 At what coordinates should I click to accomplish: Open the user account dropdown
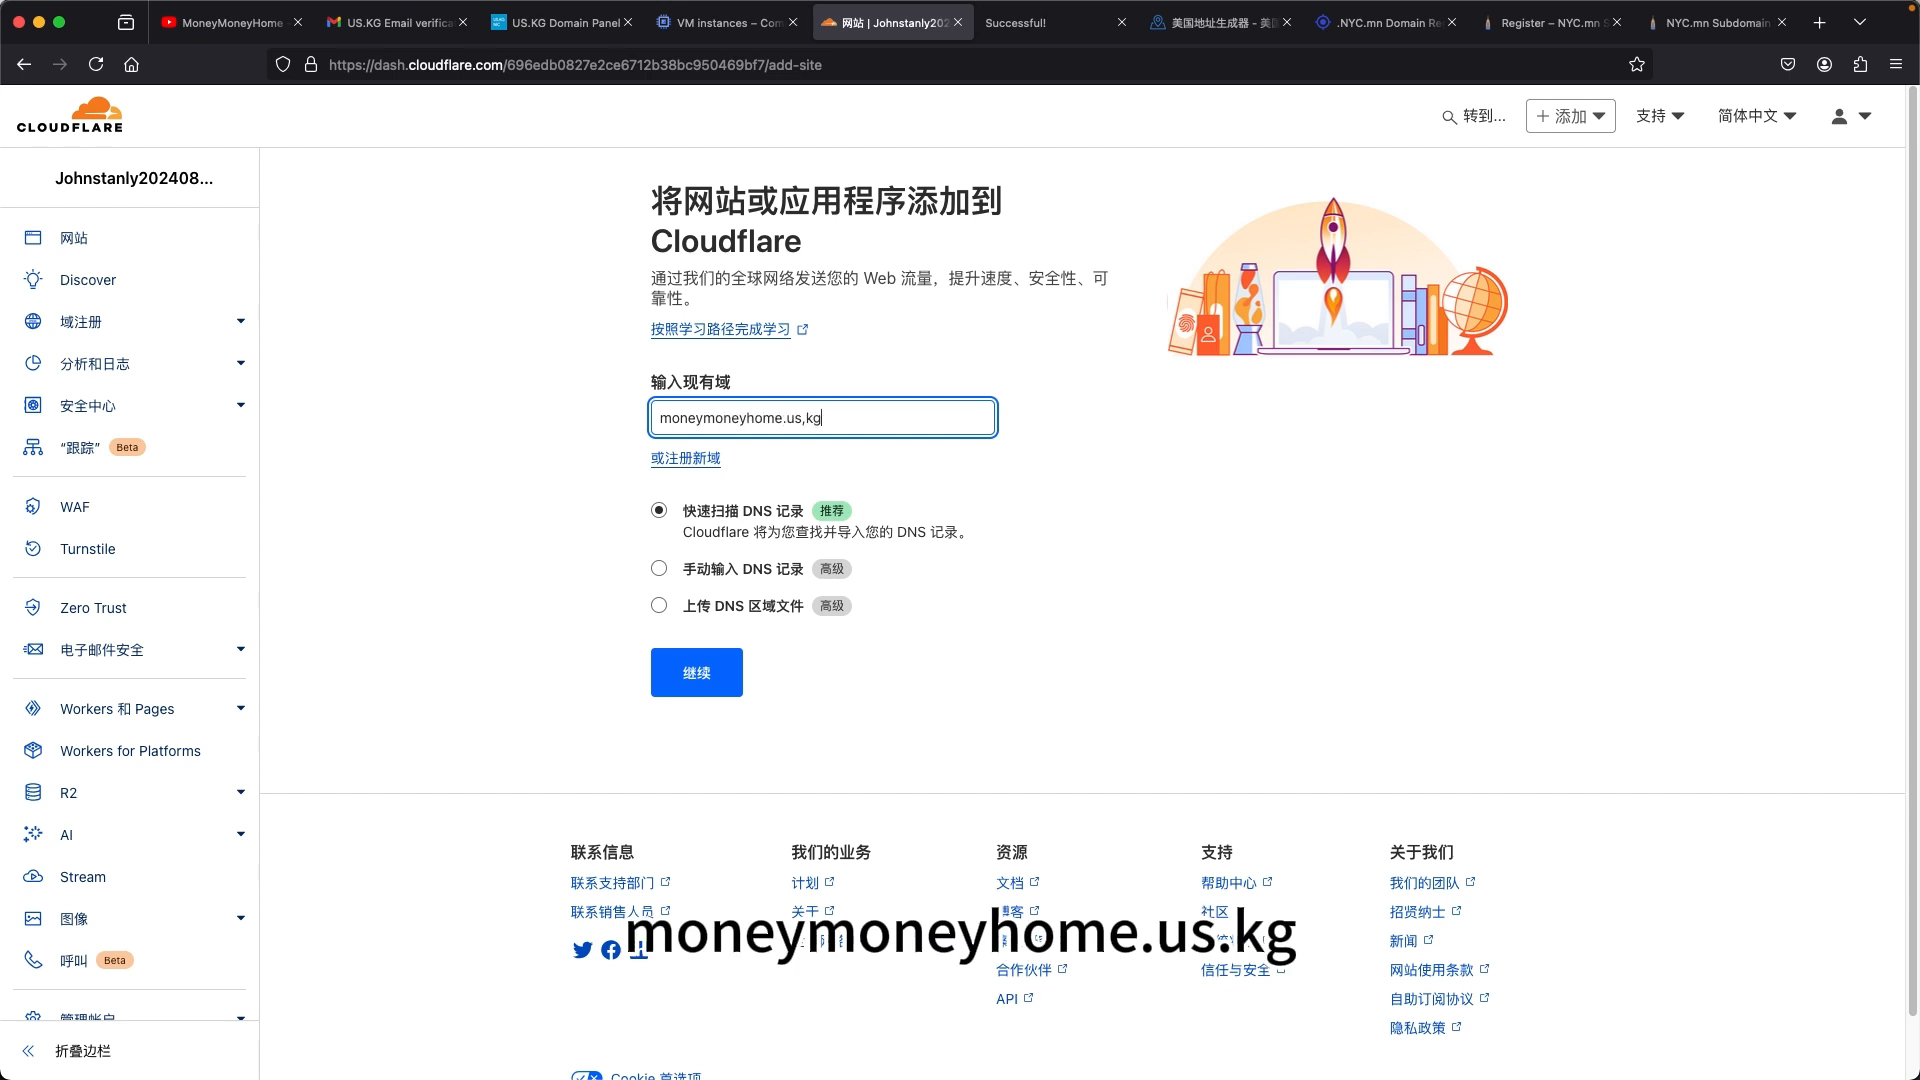coord(1851,116)
